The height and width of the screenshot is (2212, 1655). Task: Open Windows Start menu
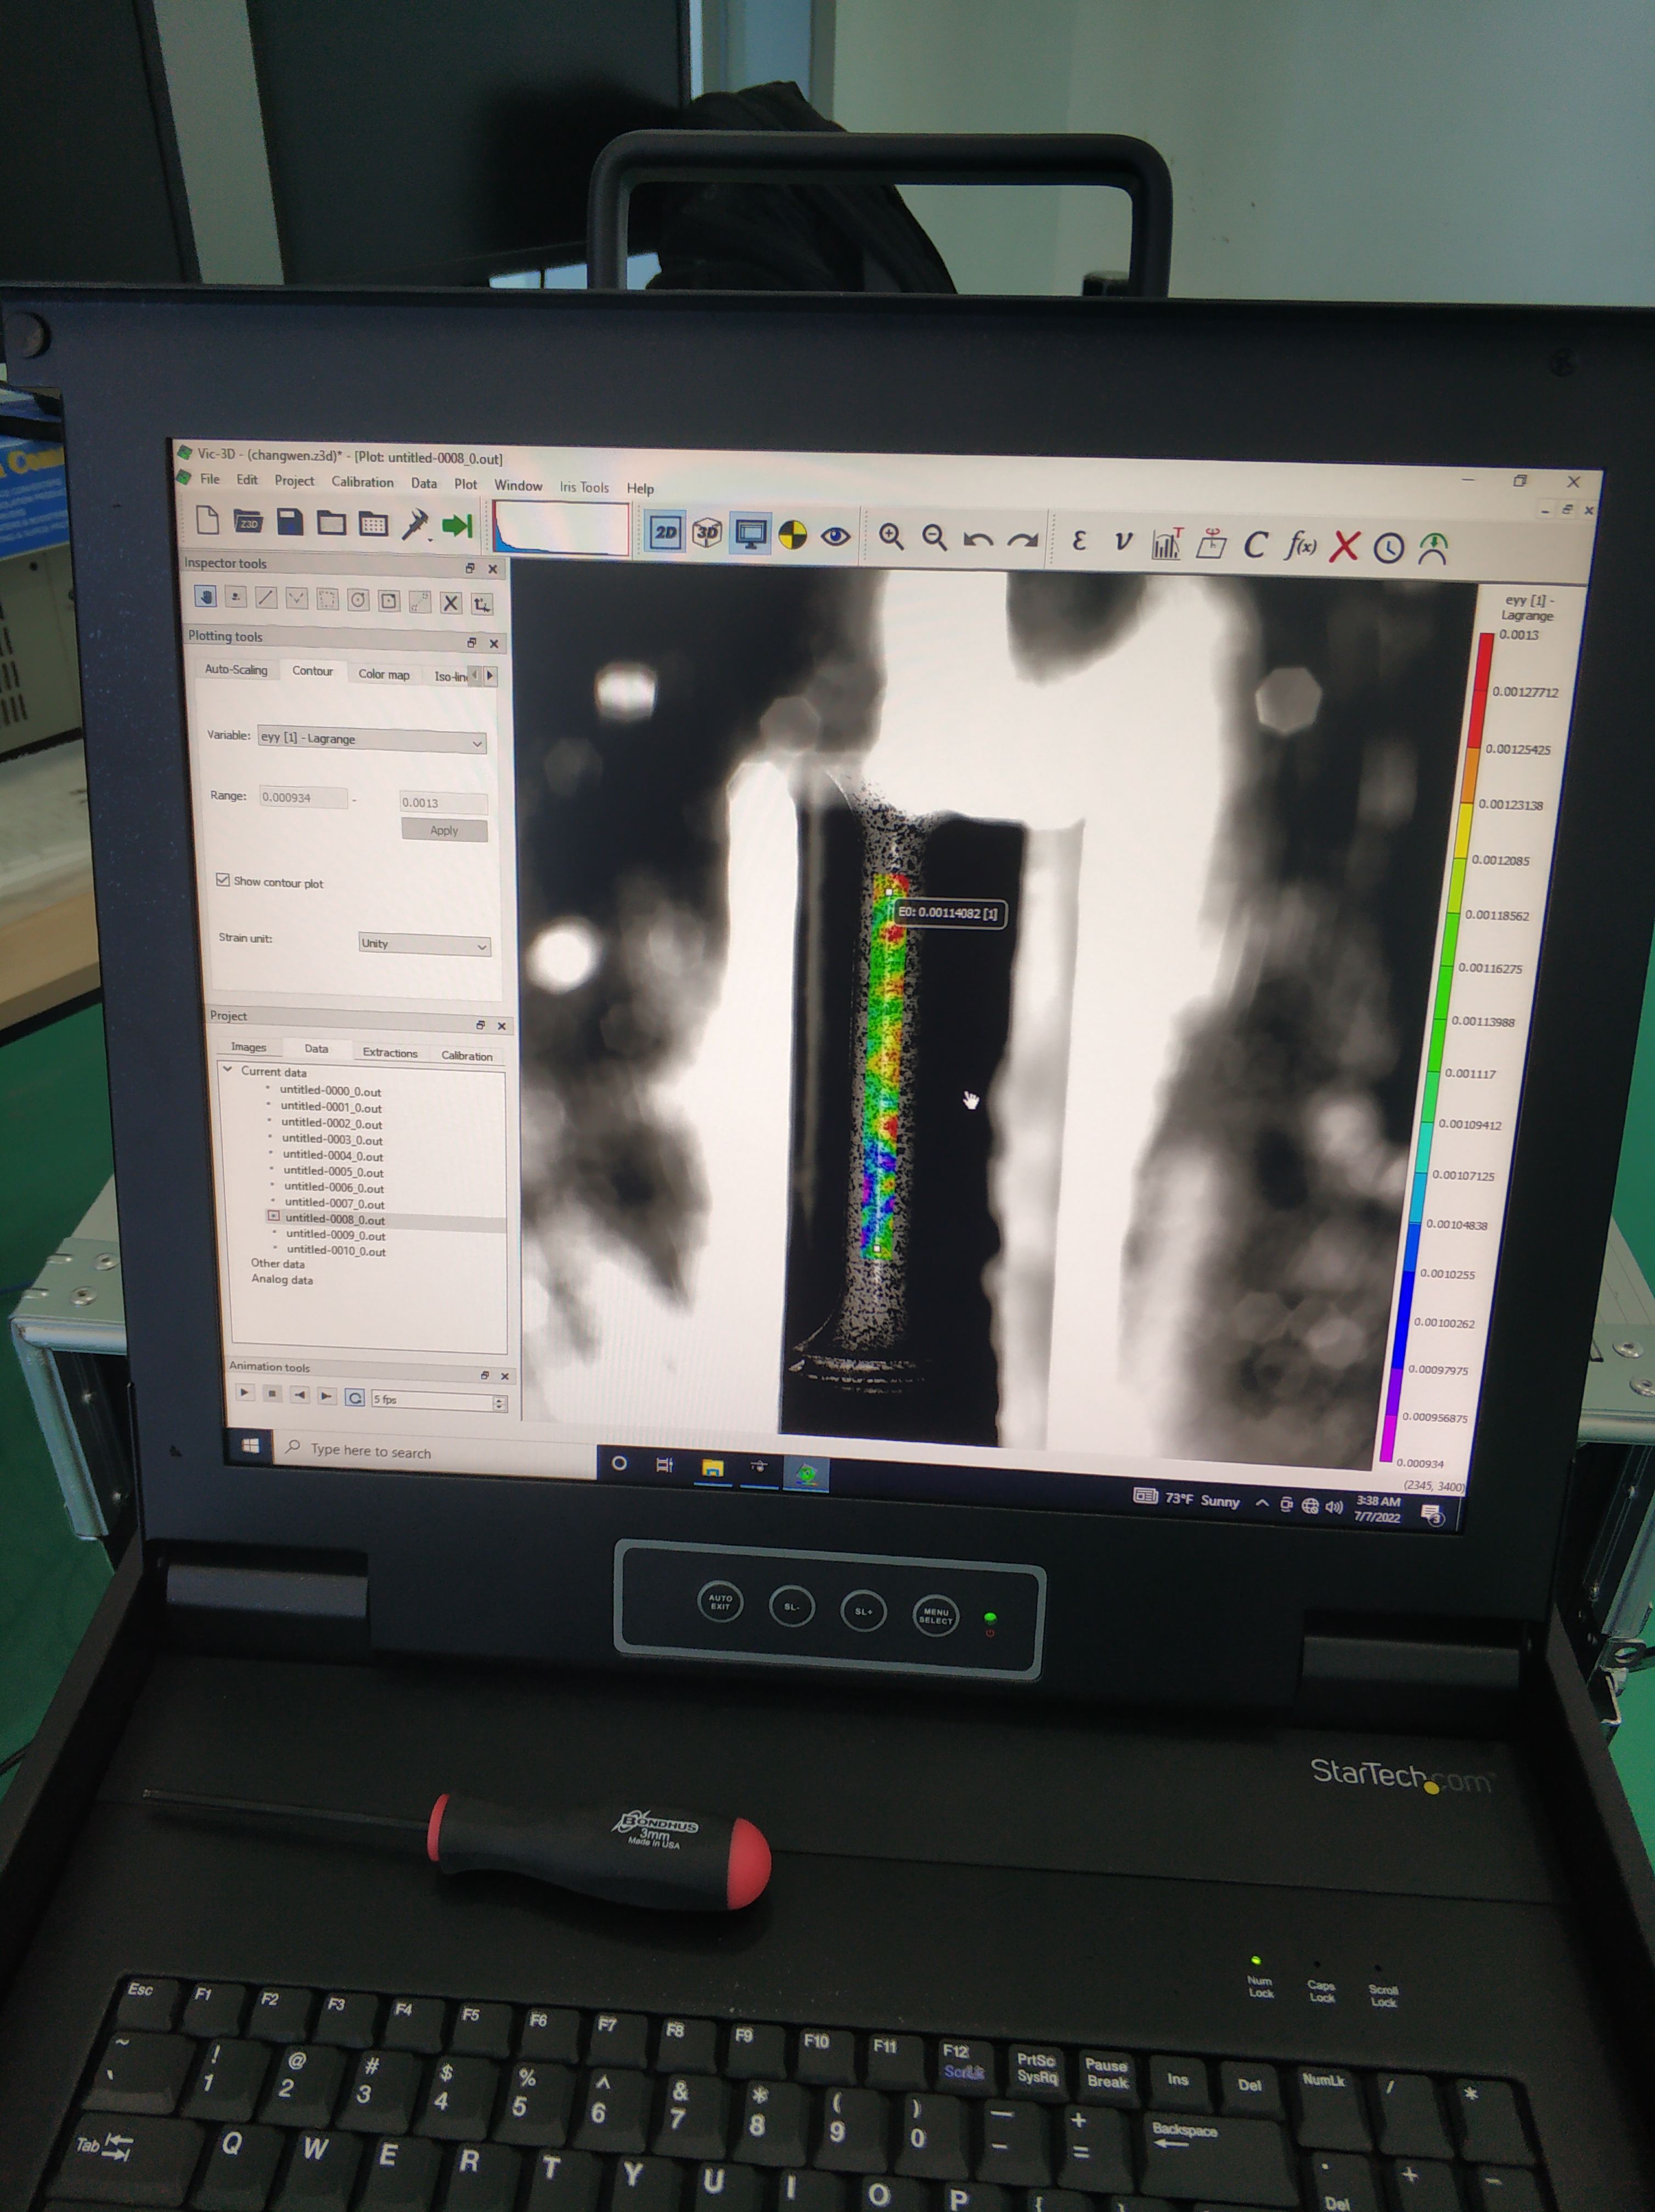click(x=251, y=1445)
